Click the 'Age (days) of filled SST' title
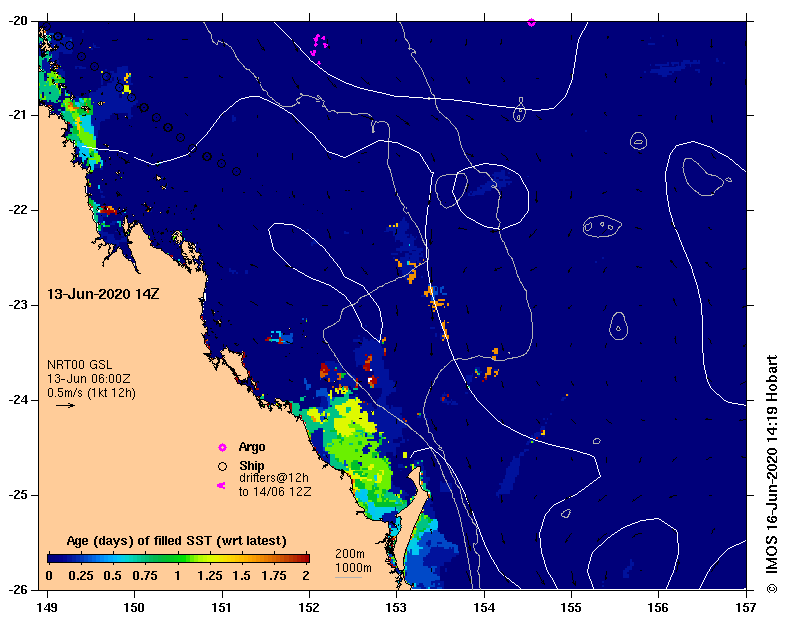 click(x=176, y=541)
